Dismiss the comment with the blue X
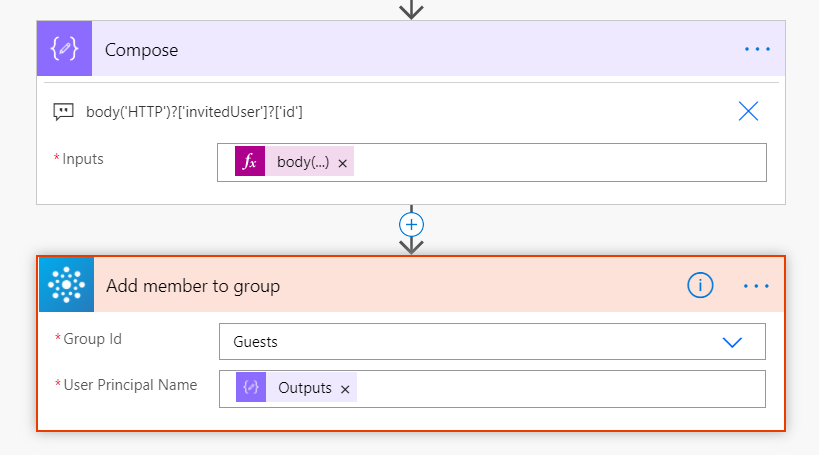Viewport: 819px width, 455px height. (x=748, y=111)
